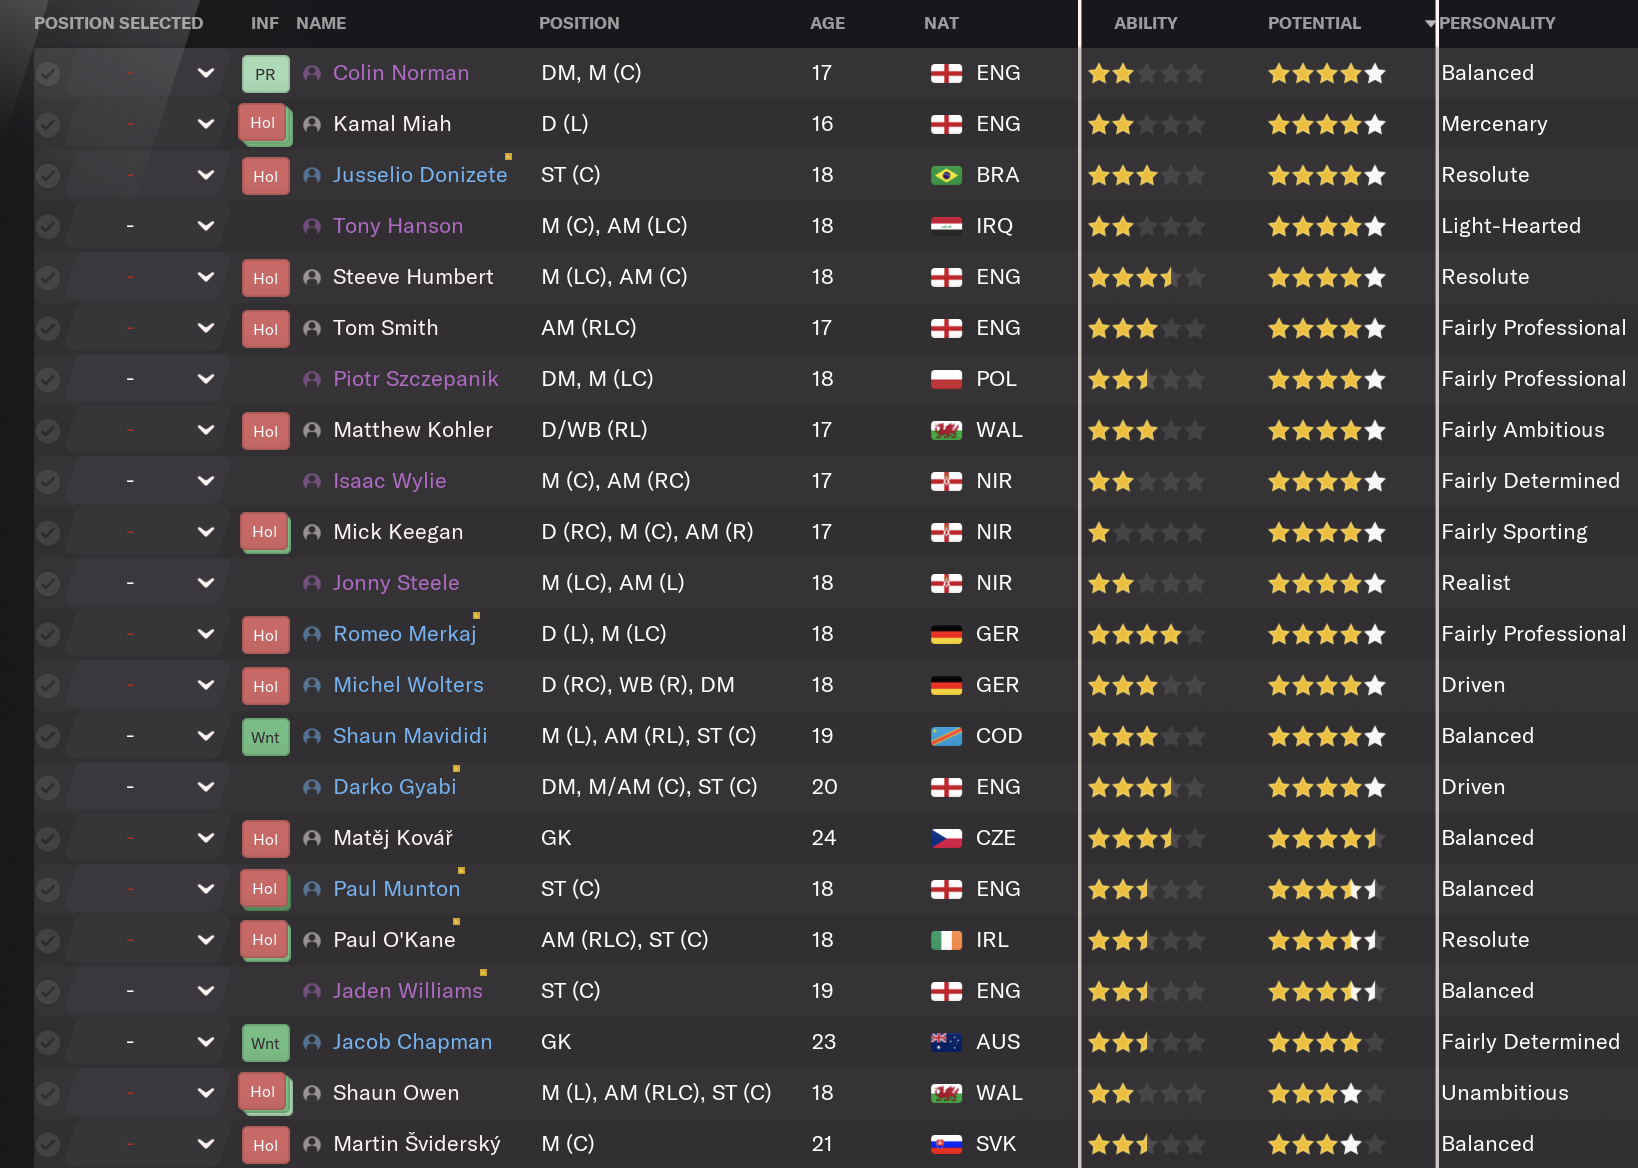Click the Wnt badge beside Shaun Mavididi
The width and height of the screenshot is (1638, 1168).
click(x=265, y=737)
